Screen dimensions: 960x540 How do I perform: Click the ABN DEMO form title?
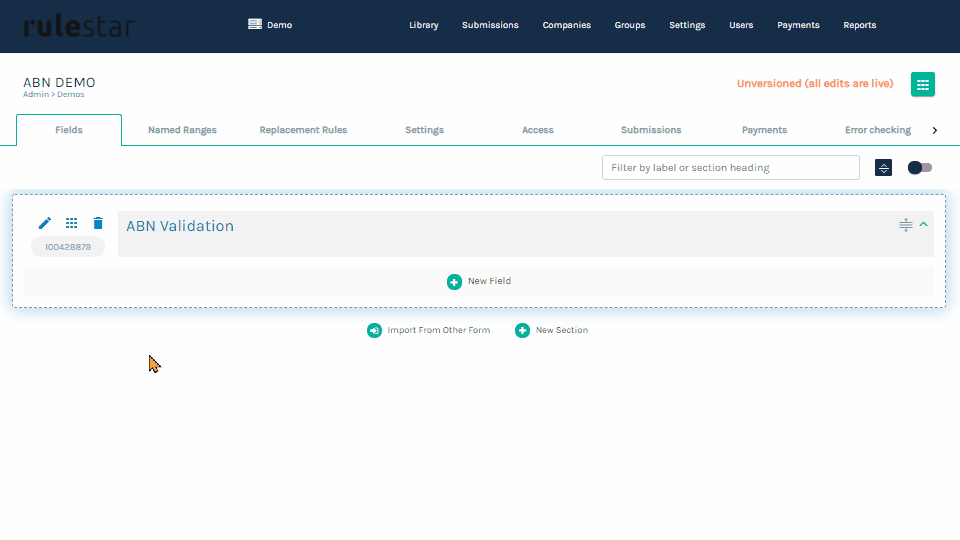(x=59, y=83)
